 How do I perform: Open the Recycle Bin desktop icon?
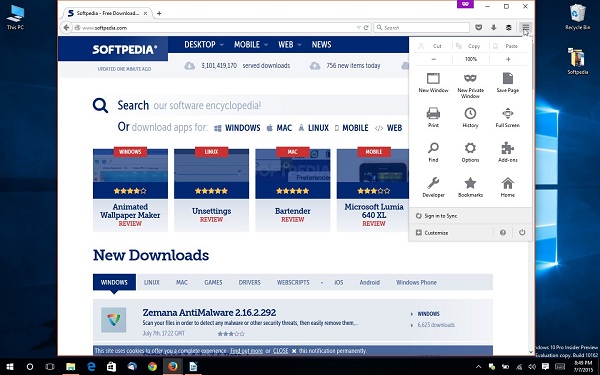tap(577, 17)
